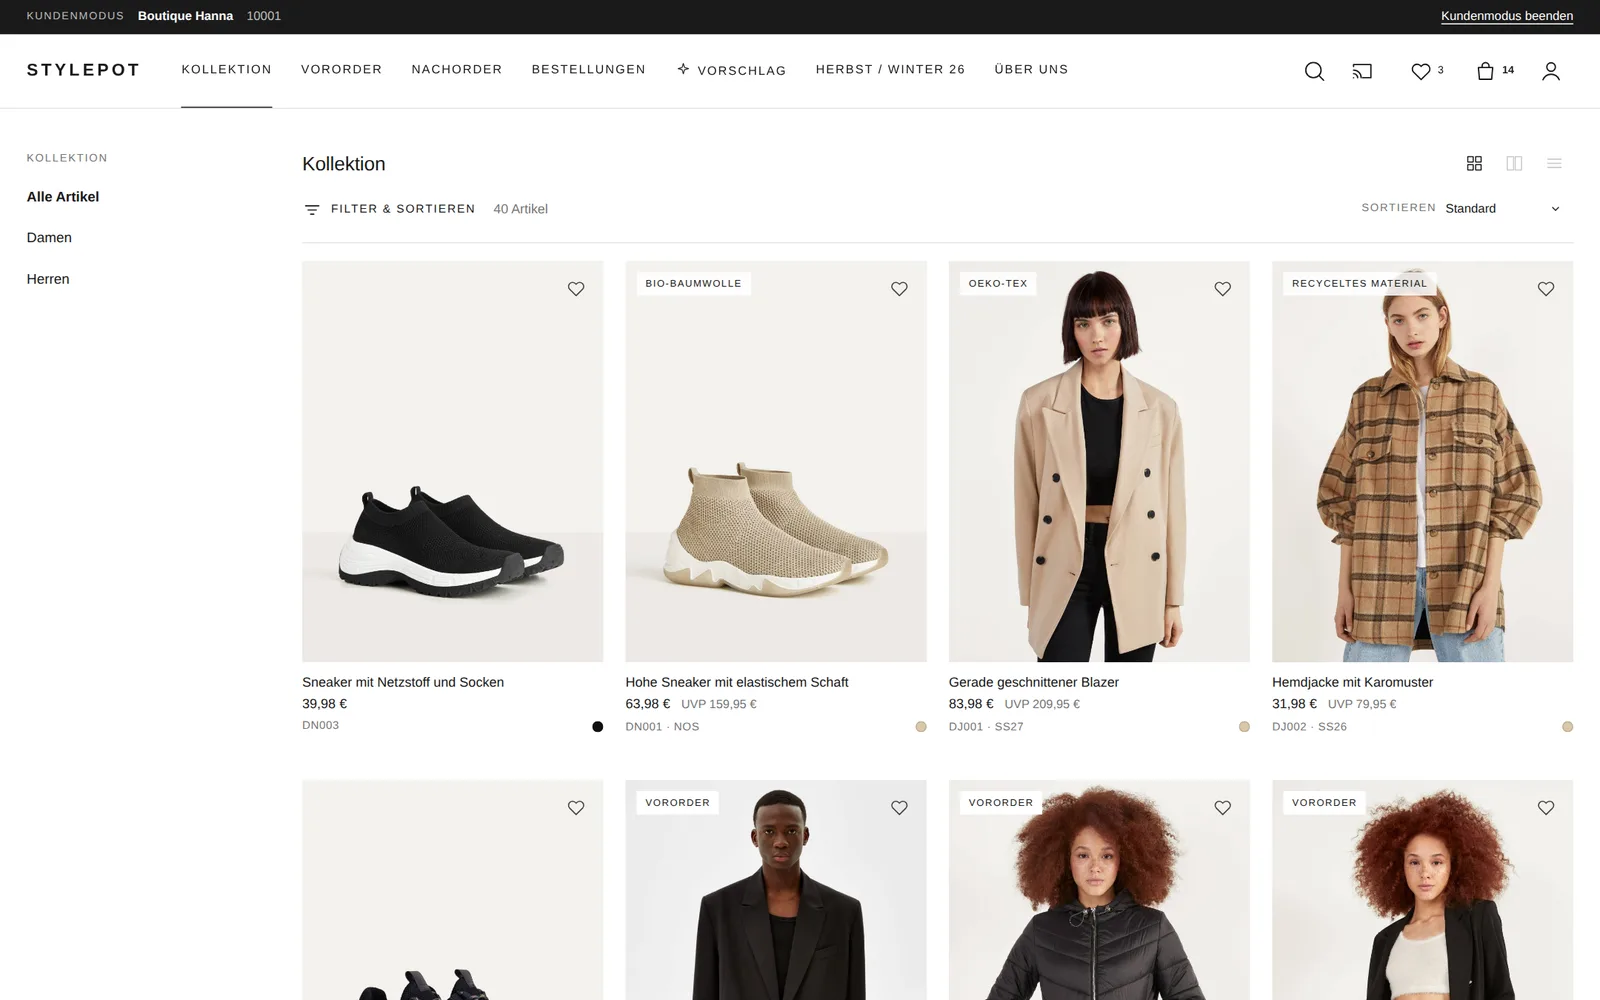Switch to list view icon
The width and height of the screenshot is (1600, 1000).
[x=1554, y=163]
